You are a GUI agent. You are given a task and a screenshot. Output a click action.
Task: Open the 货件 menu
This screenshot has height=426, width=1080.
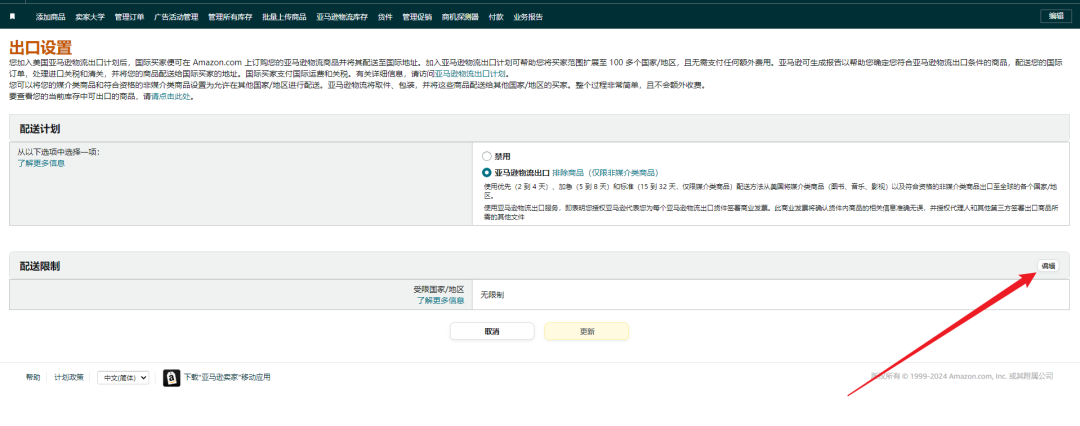tap(385, 17)
